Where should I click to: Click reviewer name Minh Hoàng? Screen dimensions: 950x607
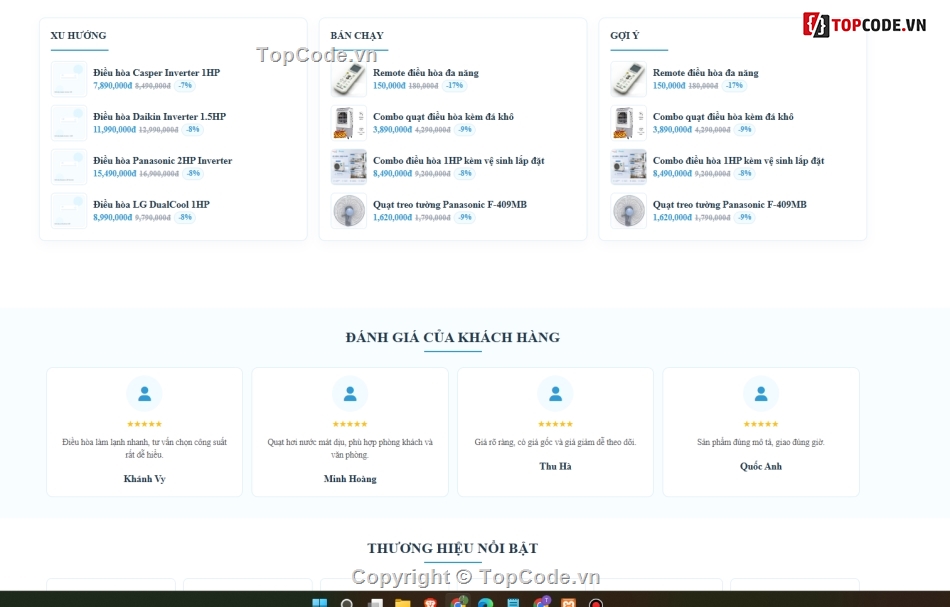pos(350,479)
